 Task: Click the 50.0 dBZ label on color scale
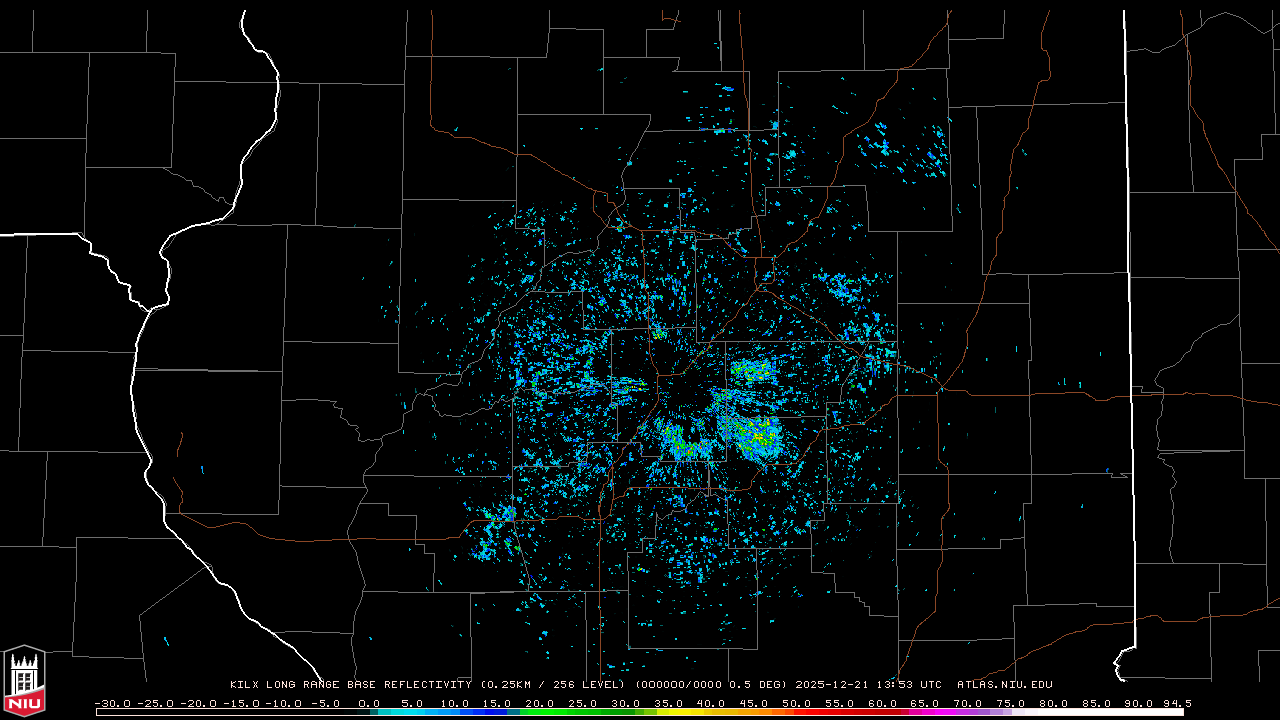(x=797, y=703)
